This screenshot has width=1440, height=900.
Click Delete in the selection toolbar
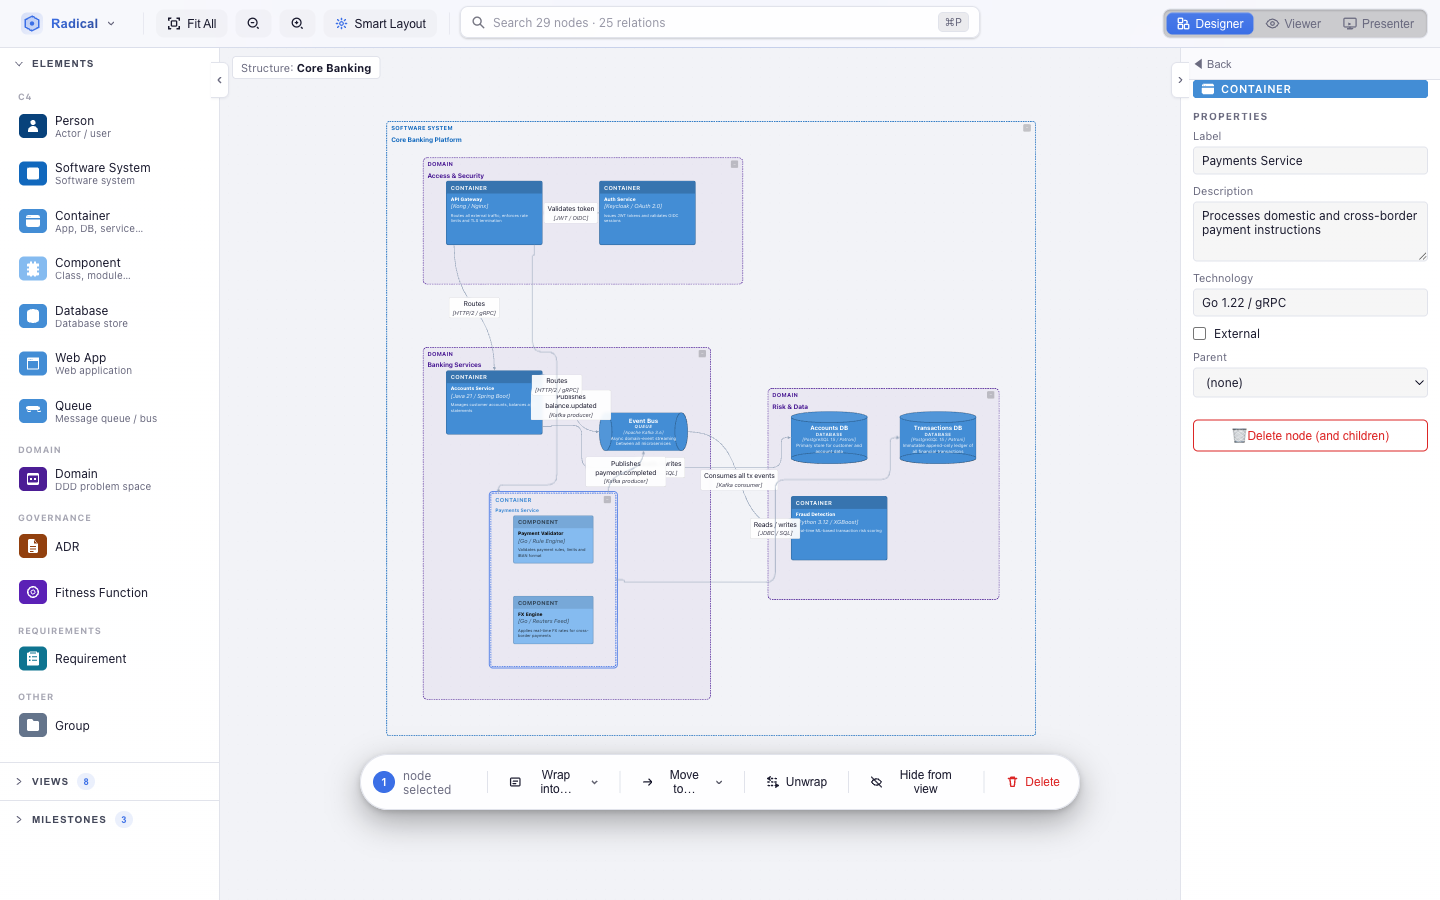pyautogui.click(x=1033, y=782)
